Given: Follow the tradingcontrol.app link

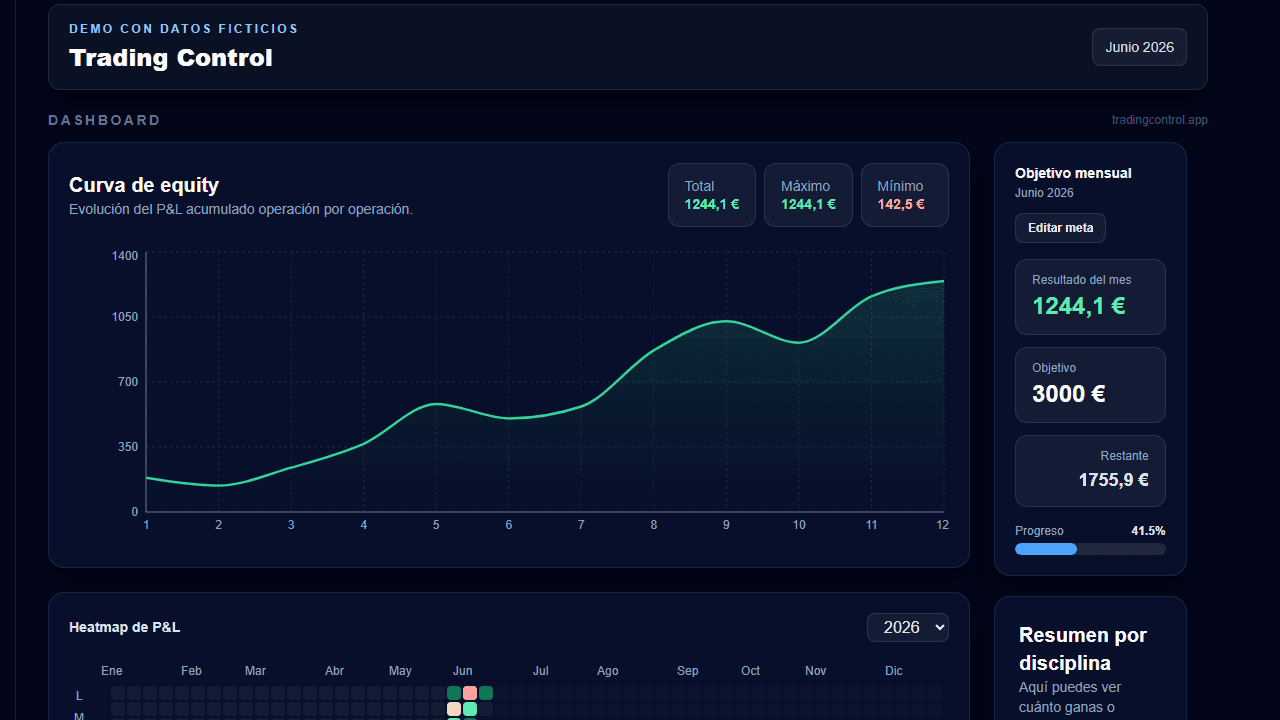Looking at the screenshot, I should pyautogui.click(x=1159, y=120).
